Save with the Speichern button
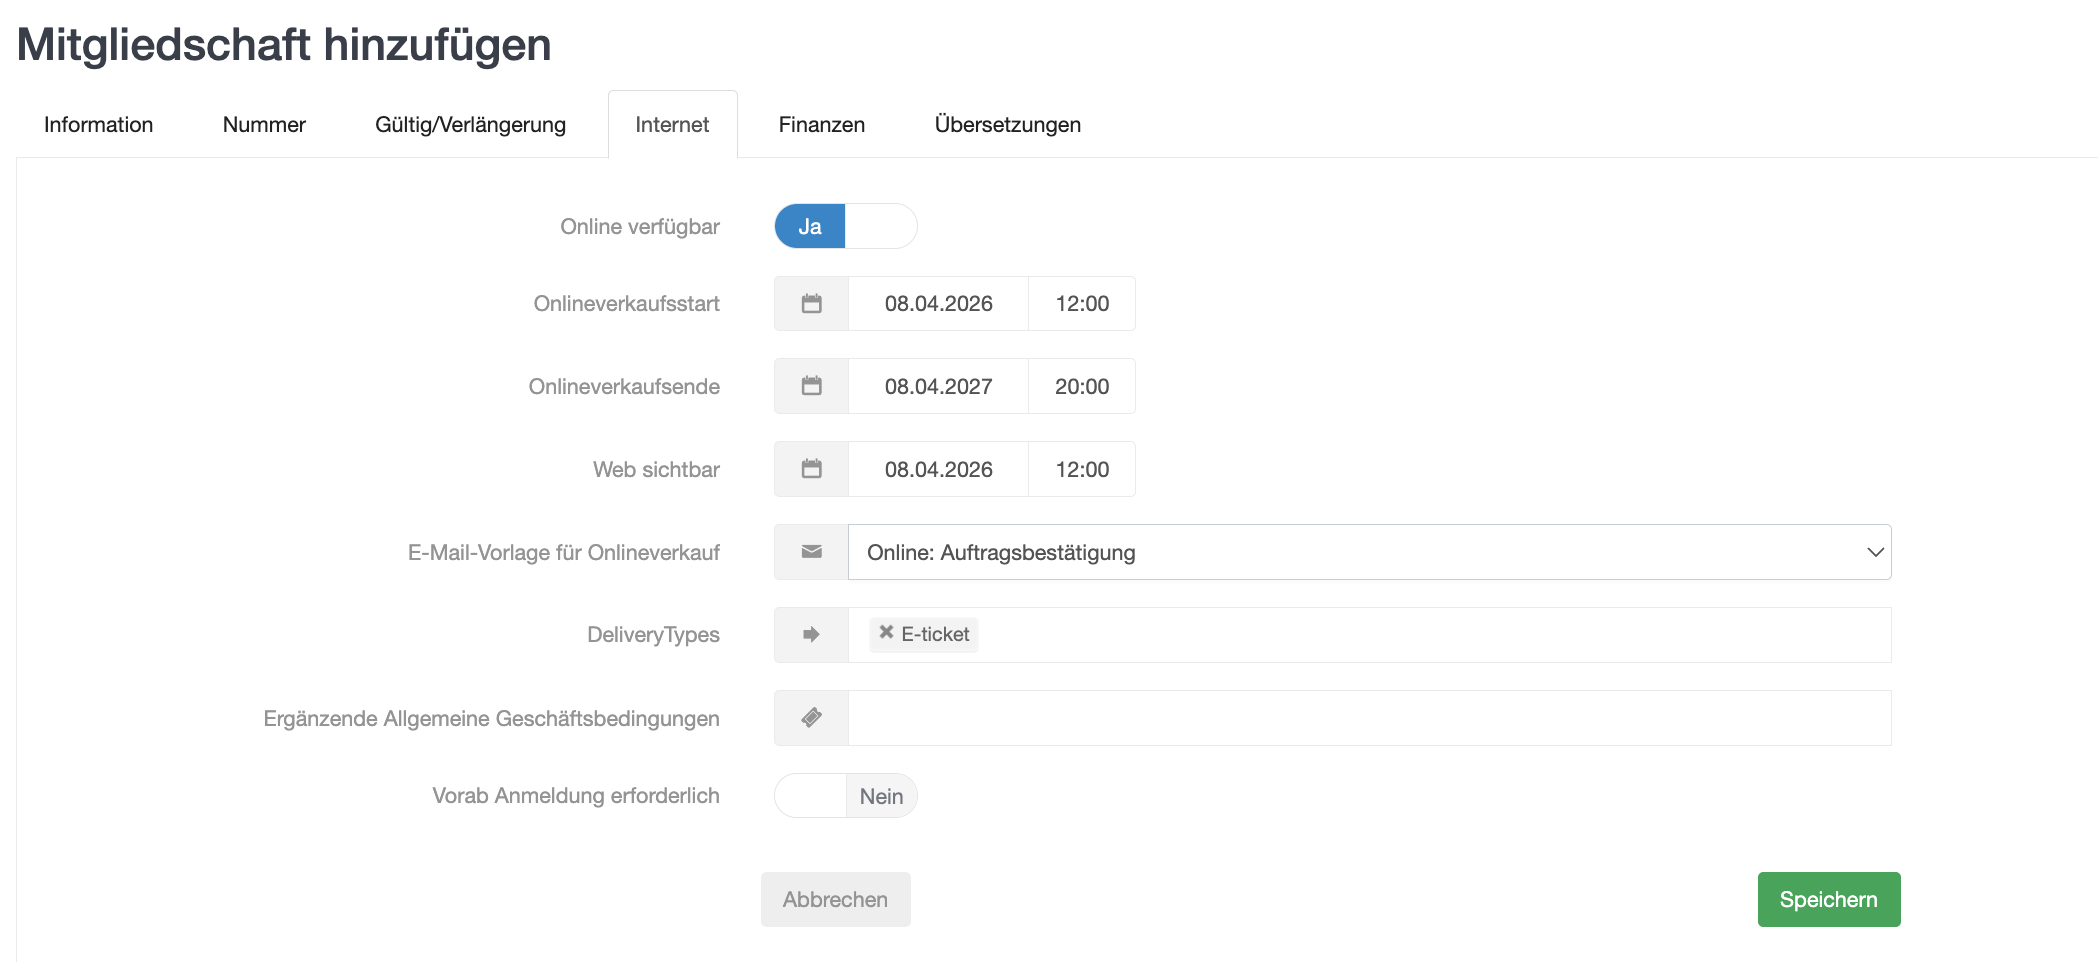 click(1829, 899)
